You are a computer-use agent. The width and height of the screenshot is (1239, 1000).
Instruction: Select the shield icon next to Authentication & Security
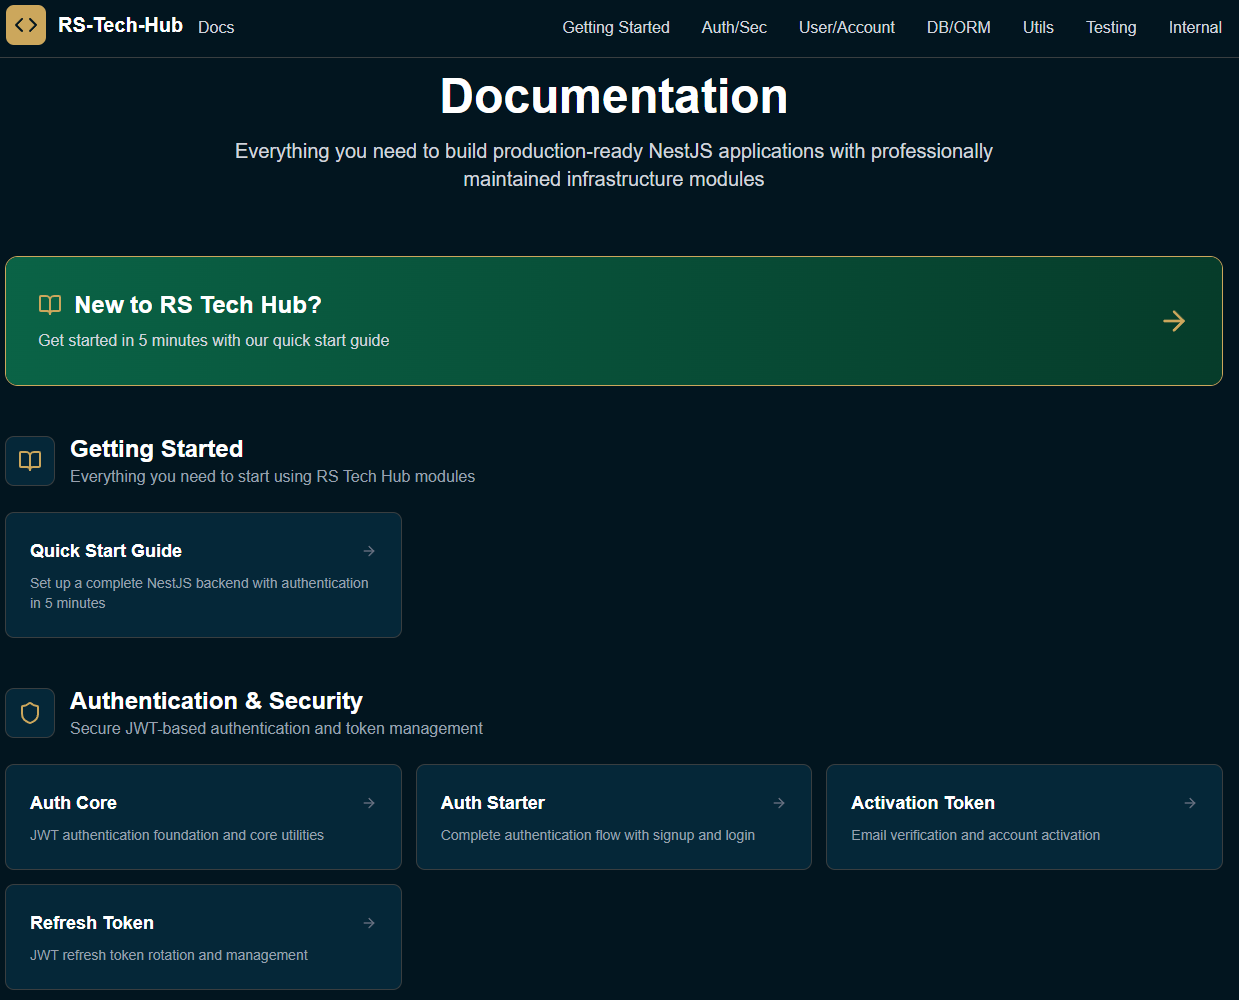tap(29, 713)
